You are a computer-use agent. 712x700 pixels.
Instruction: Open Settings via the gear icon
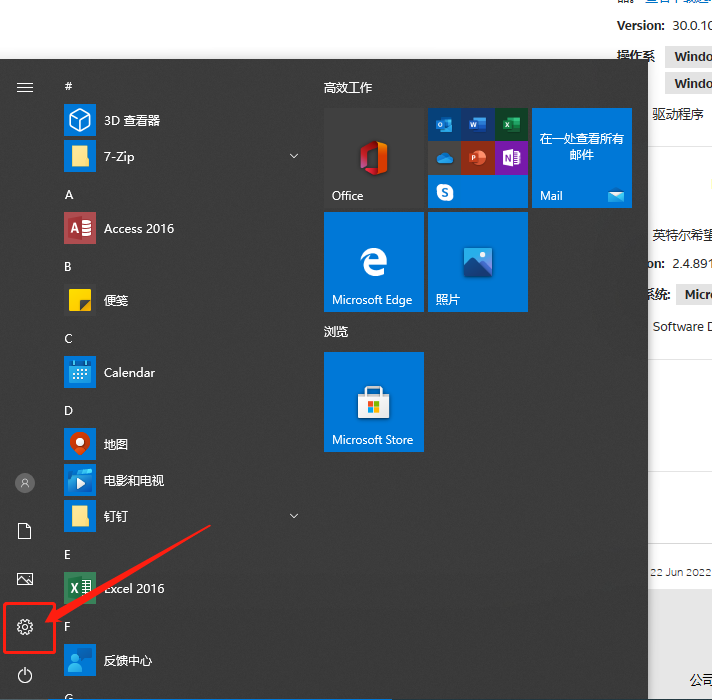pyautogui.click(x=25, y=627)
